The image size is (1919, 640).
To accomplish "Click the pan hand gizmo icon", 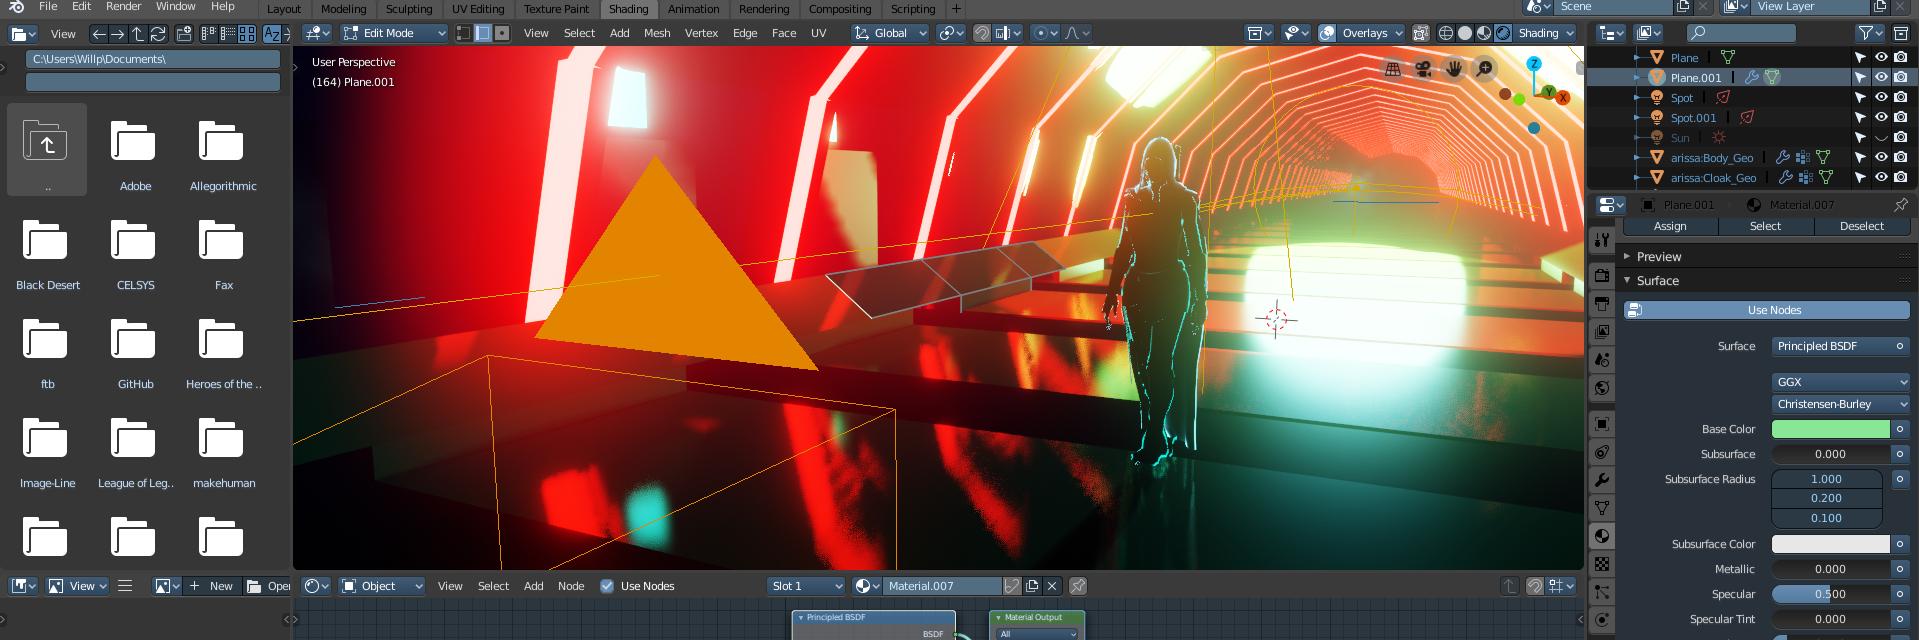I will (1453, 69).
